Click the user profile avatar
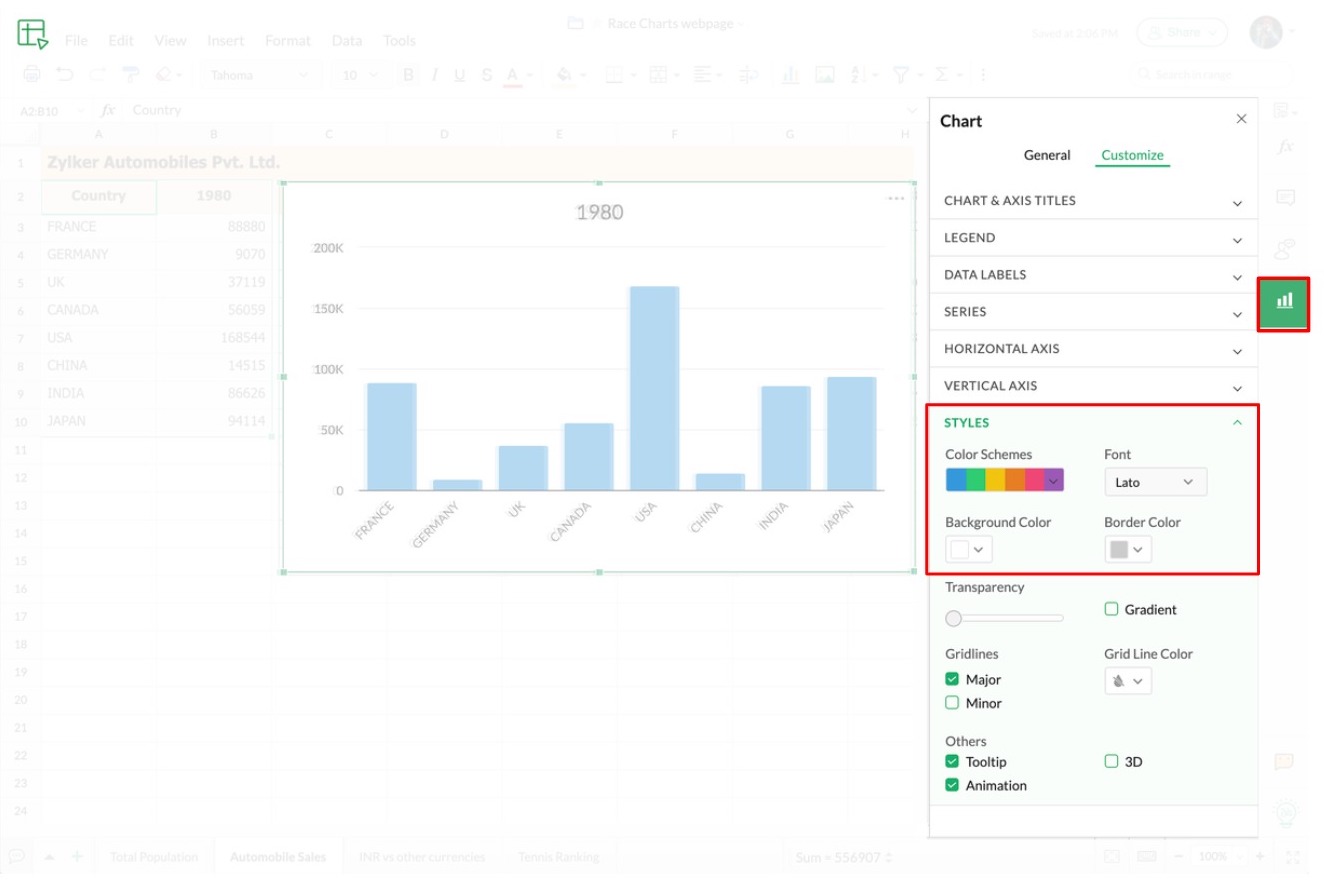 click(1266, 33)
